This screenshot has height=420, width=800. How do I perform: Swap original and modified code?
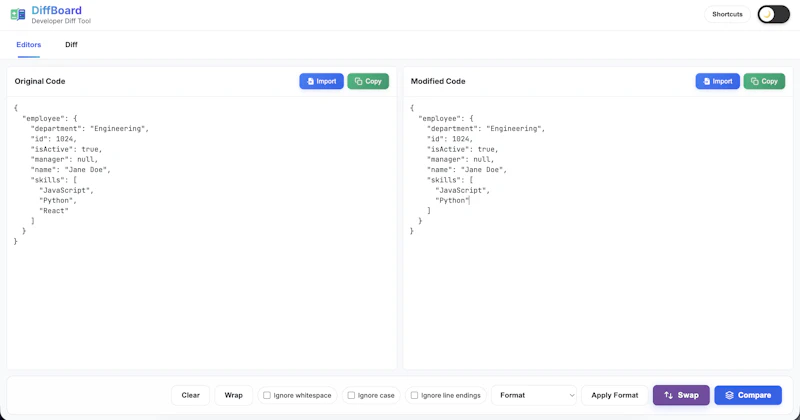681,396
